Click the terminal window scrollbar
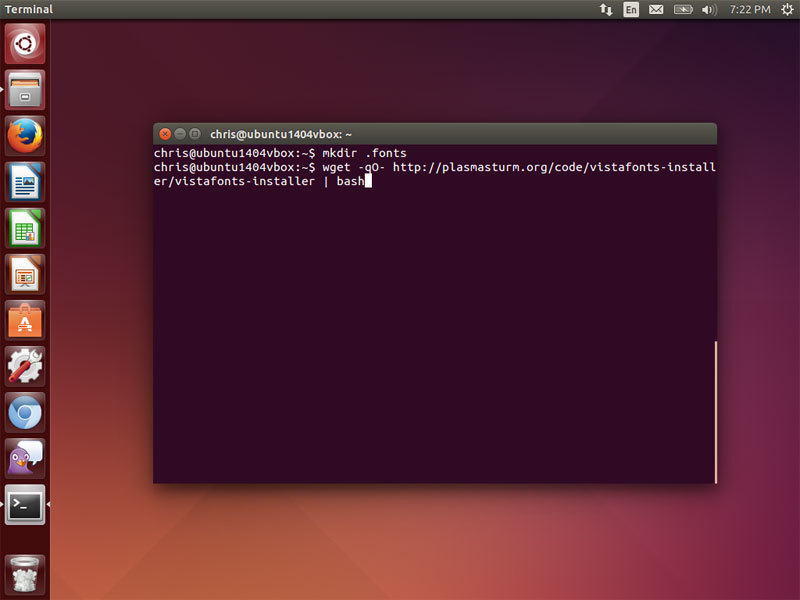This screenshot has width=800, height=600. 715,411
